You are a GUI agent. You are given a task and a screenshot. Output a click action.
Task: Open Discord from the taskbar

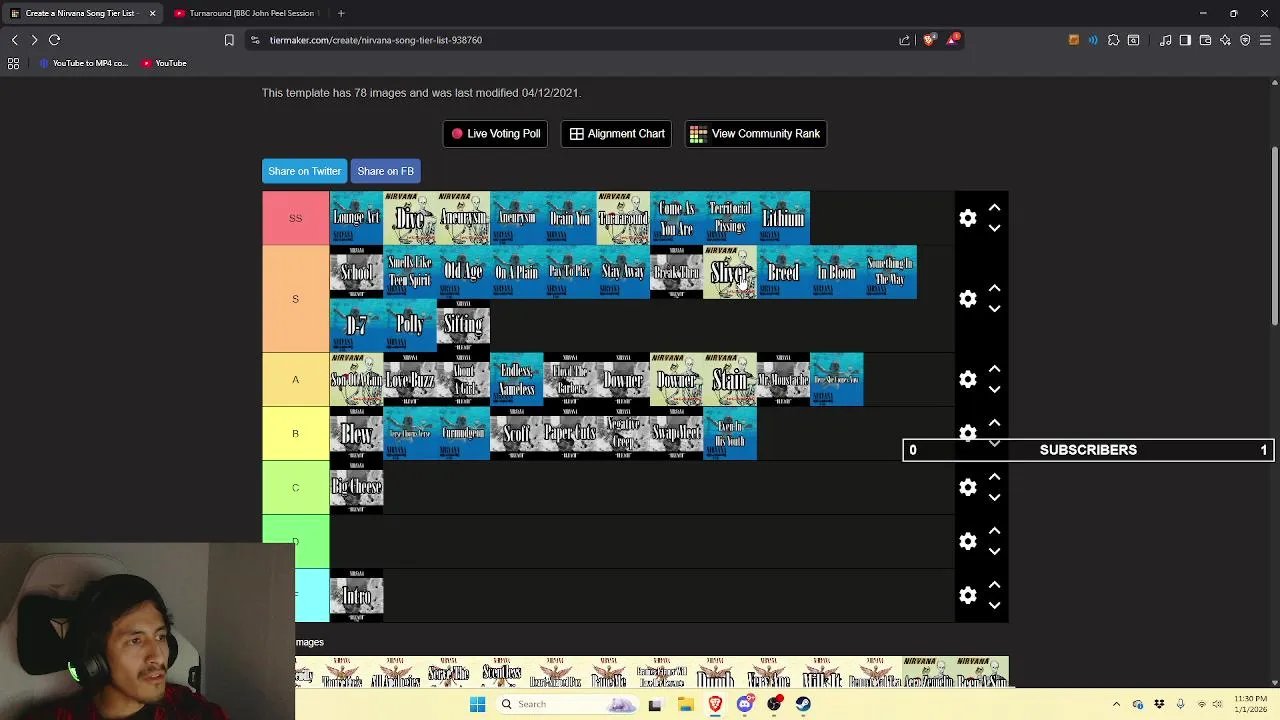point(745,704)
